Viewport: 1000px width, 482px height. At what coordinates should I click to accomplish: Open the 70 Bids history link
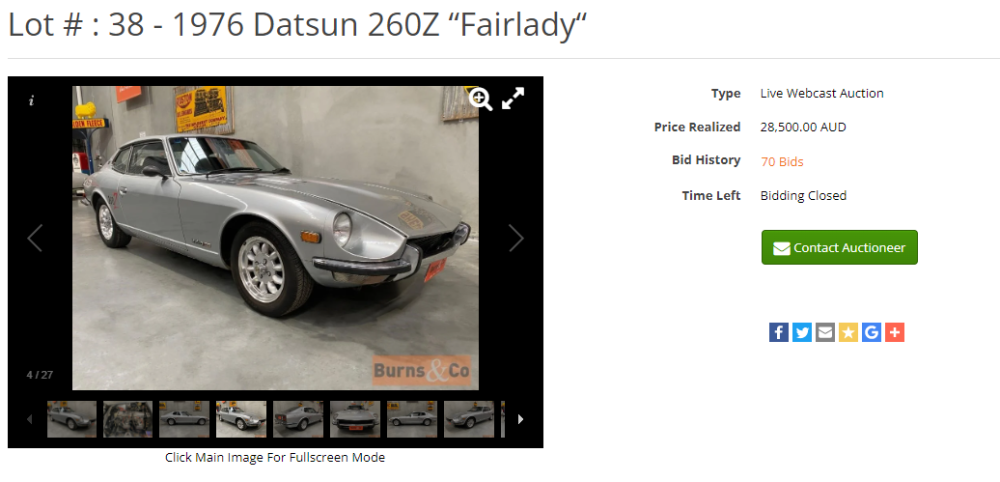782,162
